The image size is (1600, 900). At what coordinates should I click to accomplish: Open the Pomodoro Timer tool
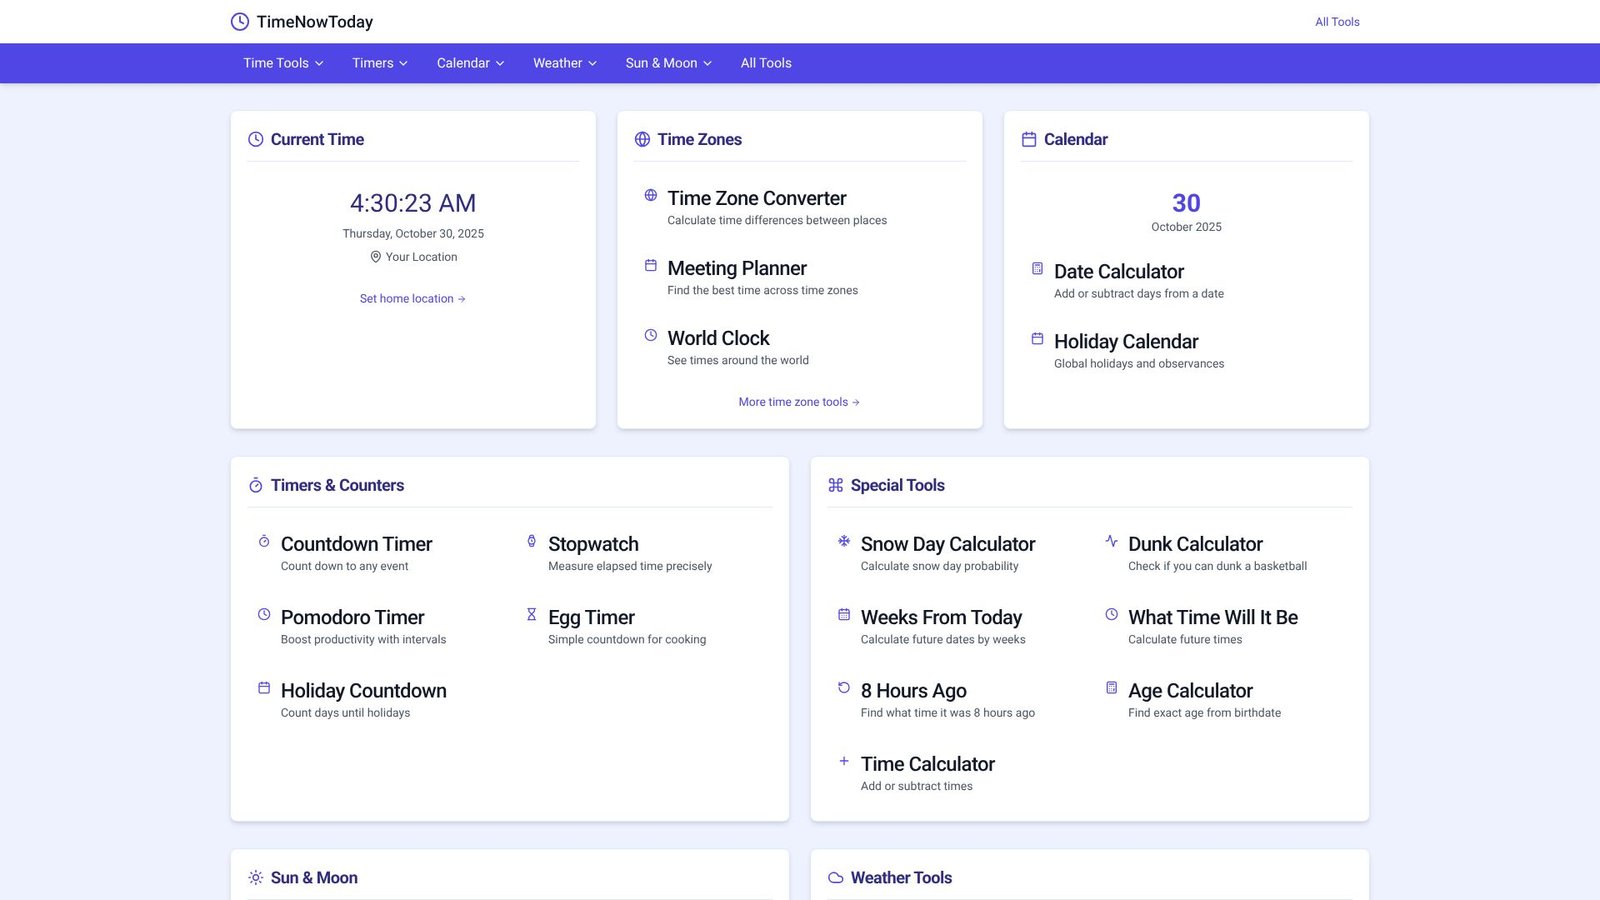point(352,618)
